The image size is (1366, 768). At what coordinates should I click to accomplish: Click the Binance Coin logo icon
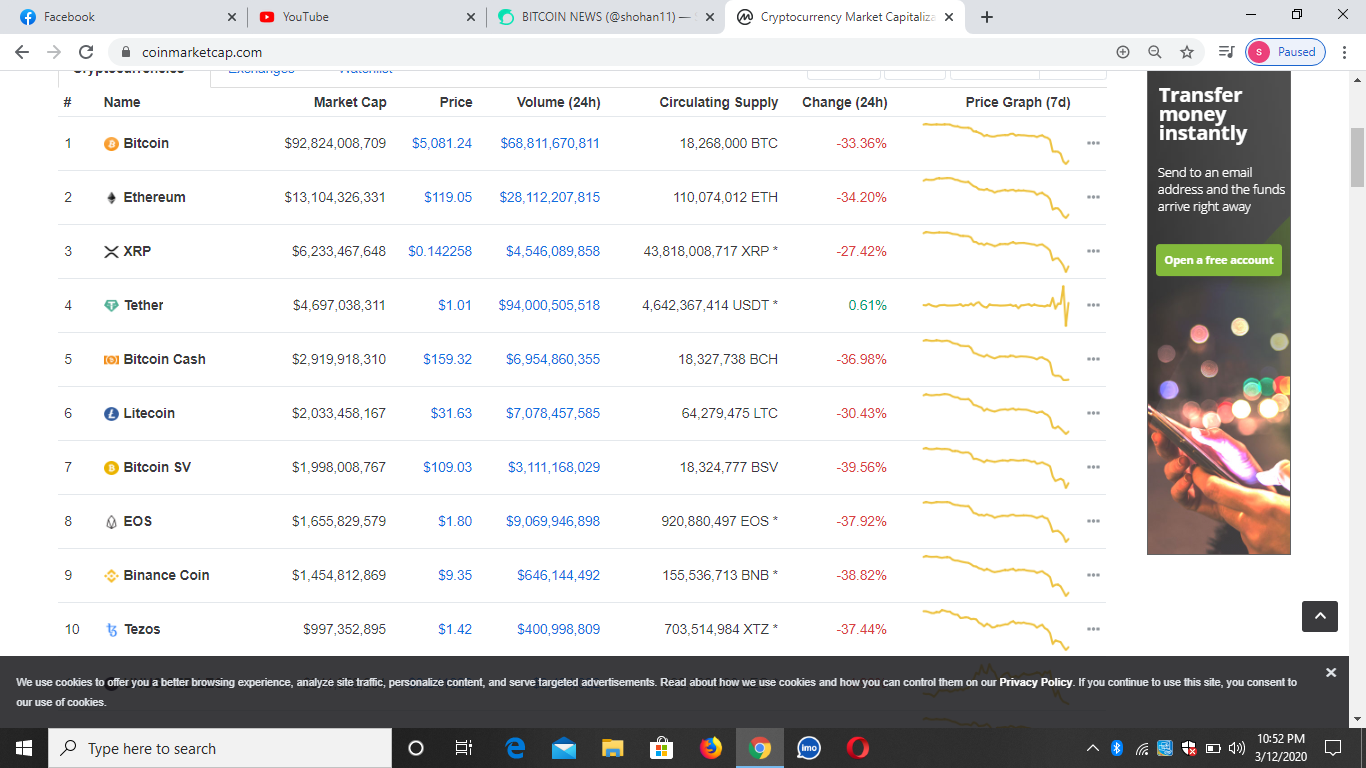111,576
